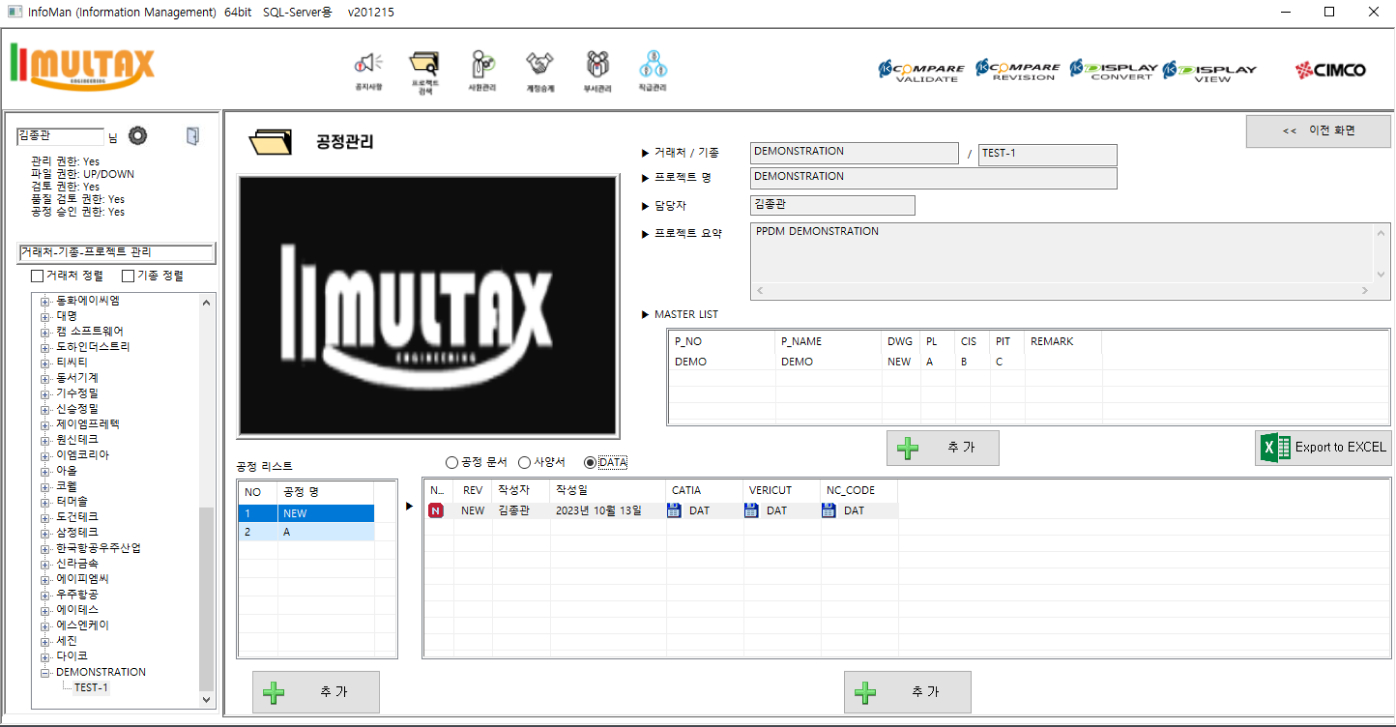Click the summary box right scroll arrow
Image resolution: width=1396 pixels, height=727 pixels.
(x=1367, y=291)
